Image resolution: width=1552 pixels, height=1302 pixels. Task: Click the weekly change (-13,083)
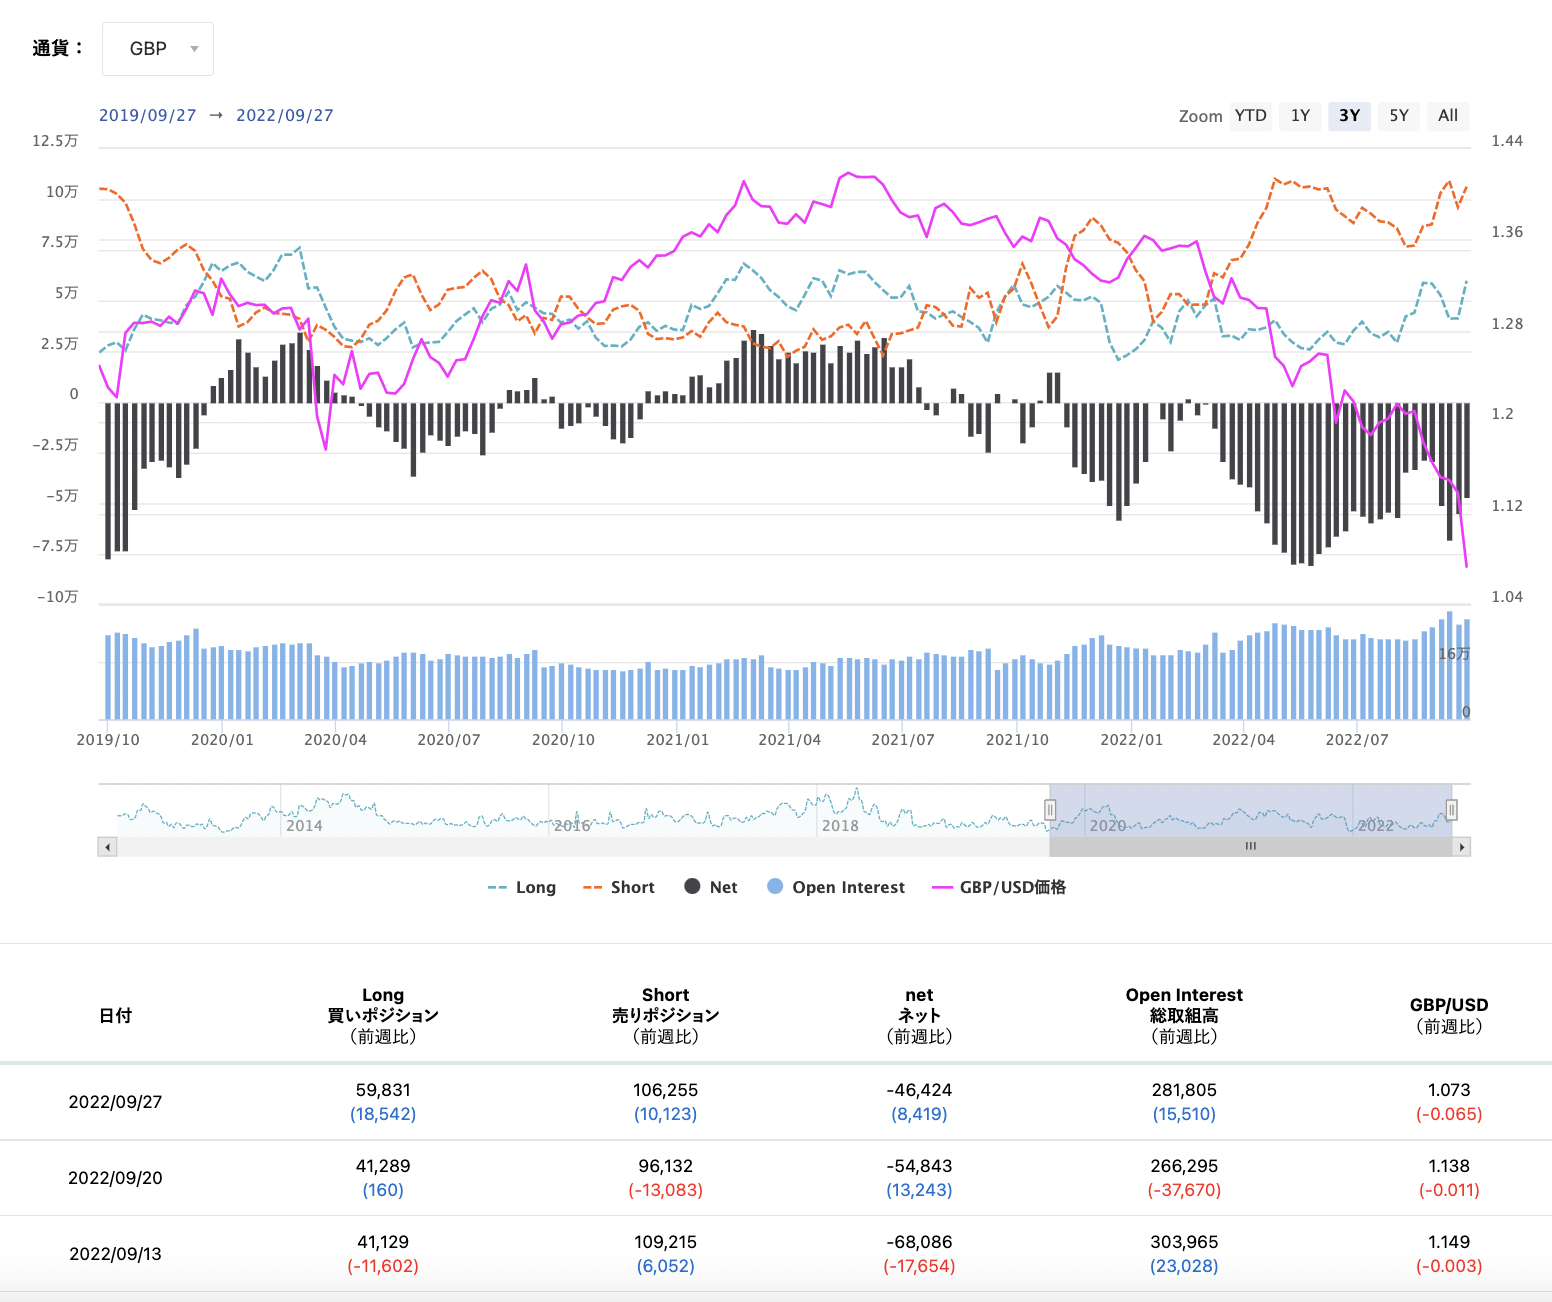coord(666,1190)
